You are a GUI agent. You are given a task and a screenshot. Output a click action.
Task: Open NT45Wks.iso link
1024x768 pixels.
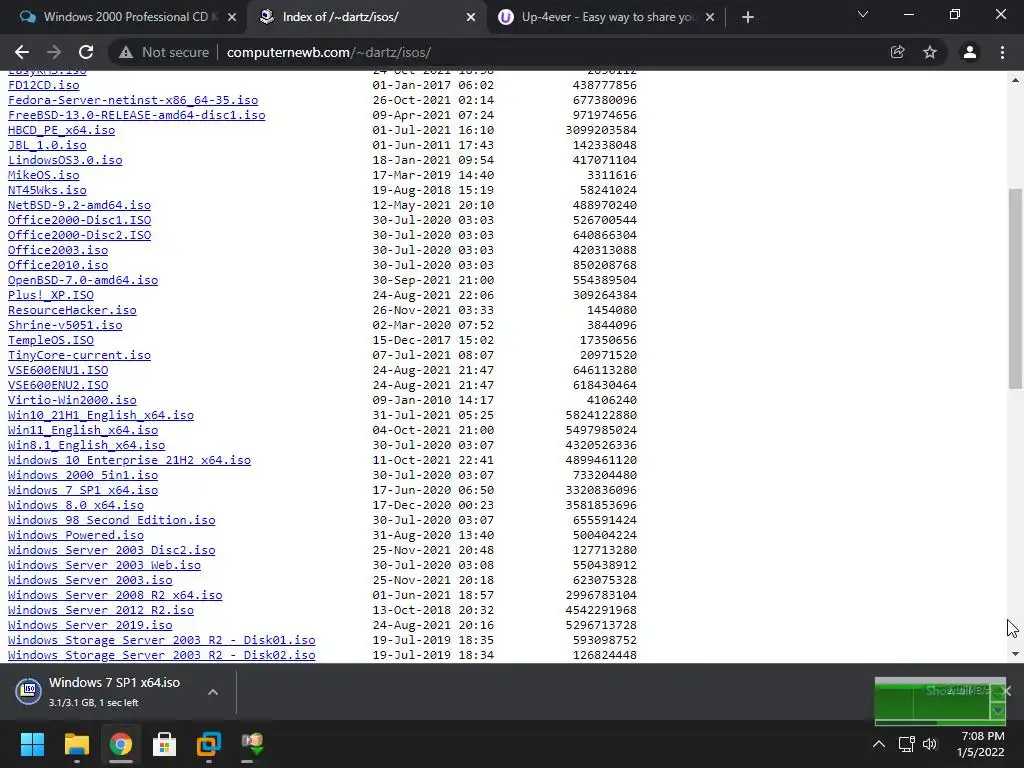tap(47, 190)
